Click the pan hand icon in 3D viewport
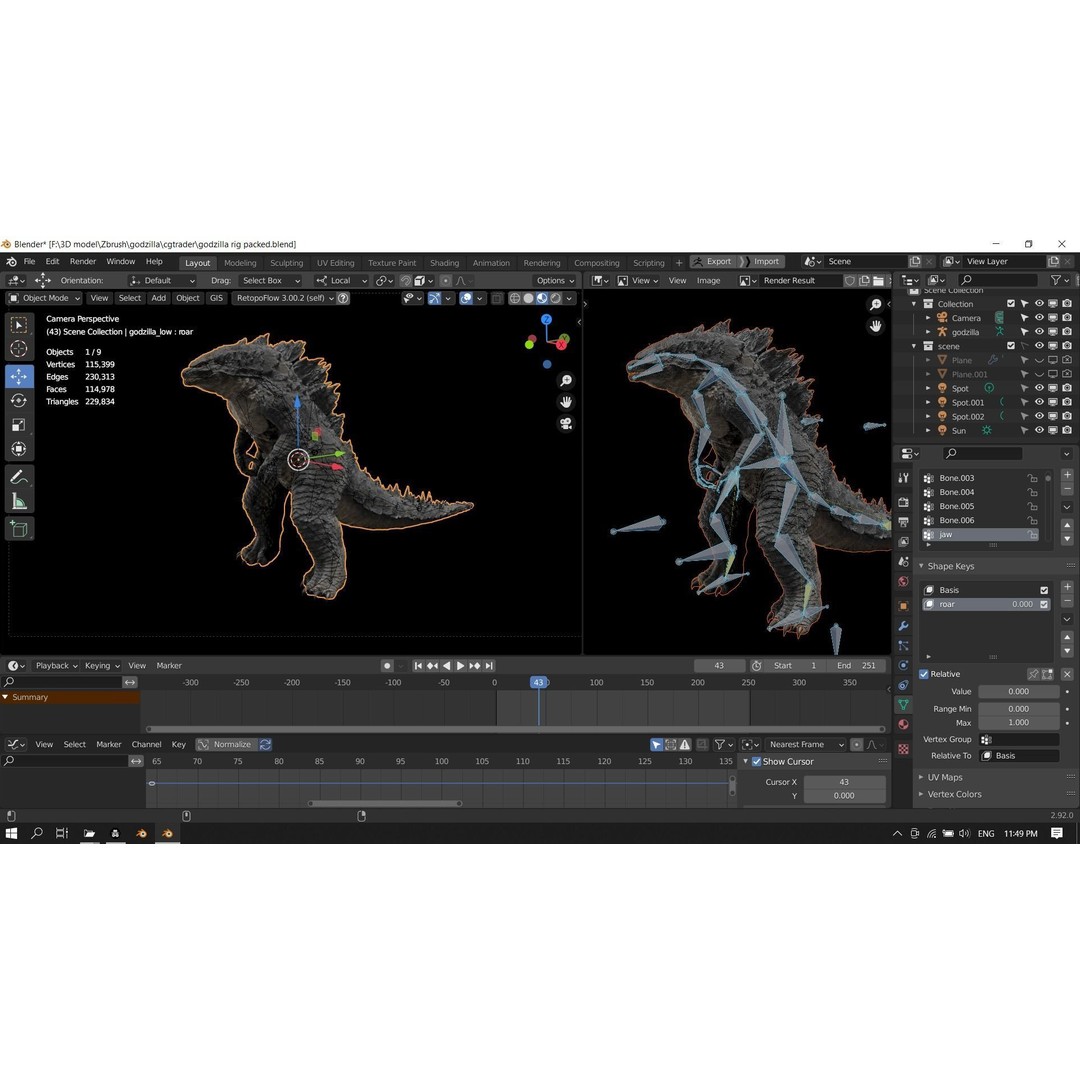This screenshot has height=1080, width=1080. (565, 402)
